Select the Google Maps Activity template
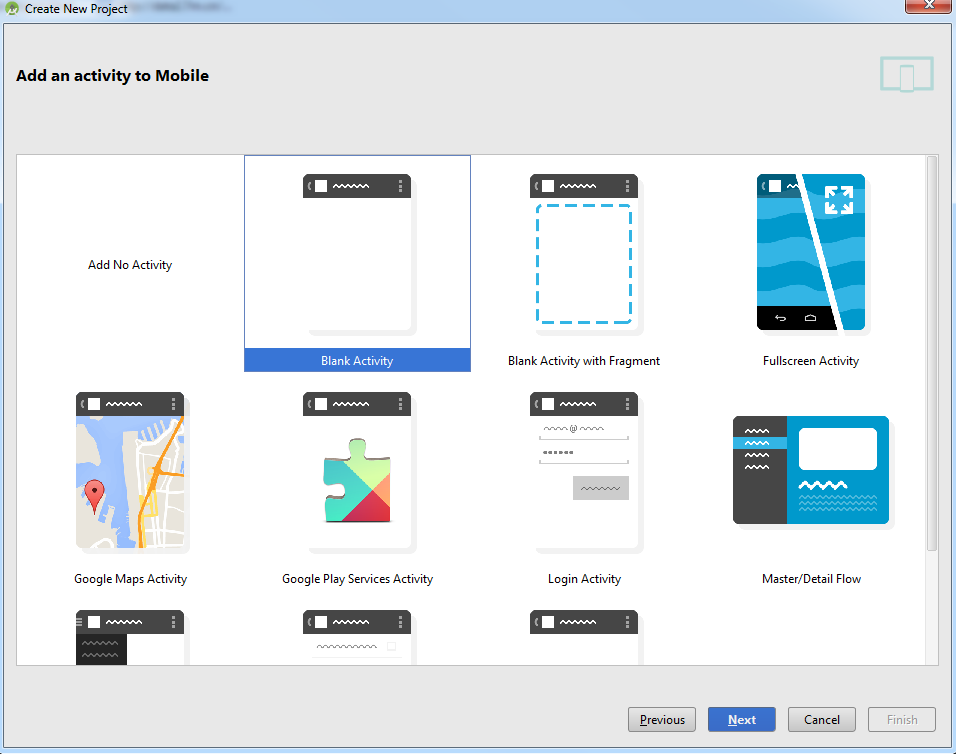The image size is (956, 754). coord(130,472)
